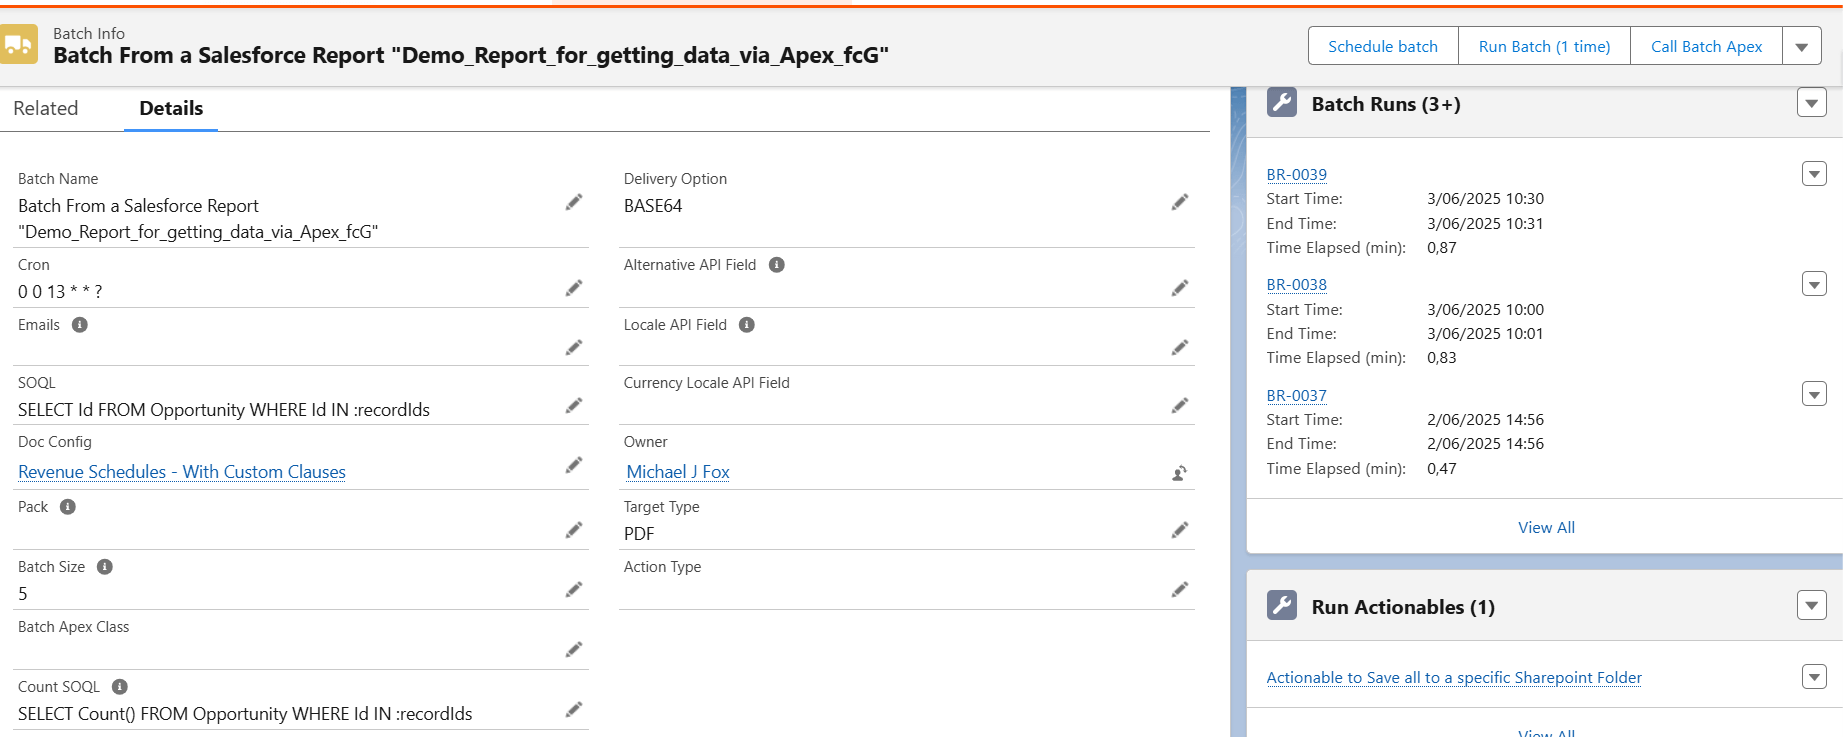1843x737 pixels.
Task: Click the Run Actionables (1) heading
Action: tap(1403, 607)
